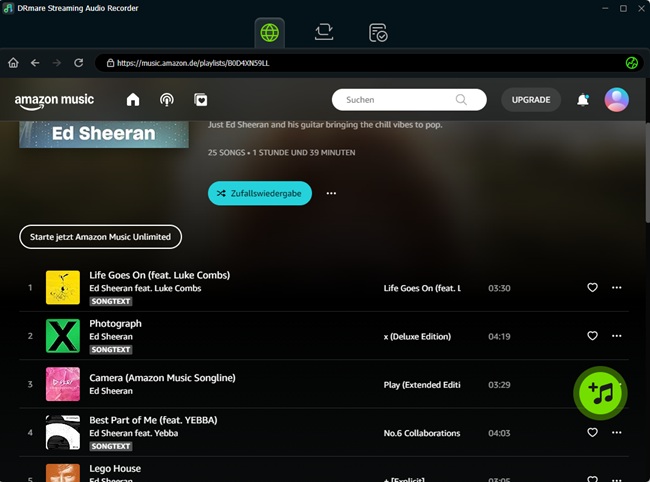Click duration 04:19 of Photograph
650x482 pixels.
point(499,337)
